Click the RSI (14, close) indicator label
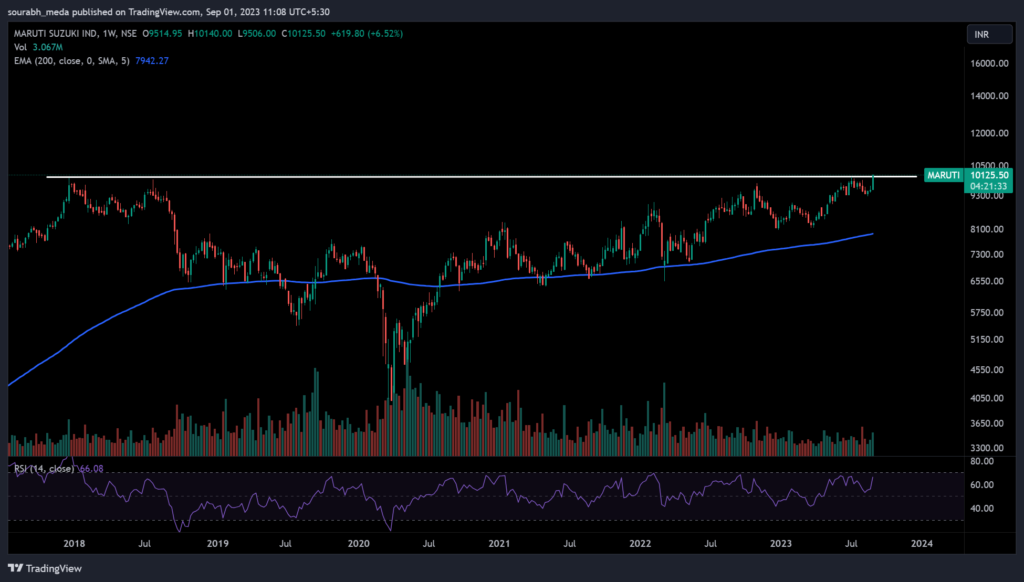This screenshot has width=1024, height=582. point(44,468)
